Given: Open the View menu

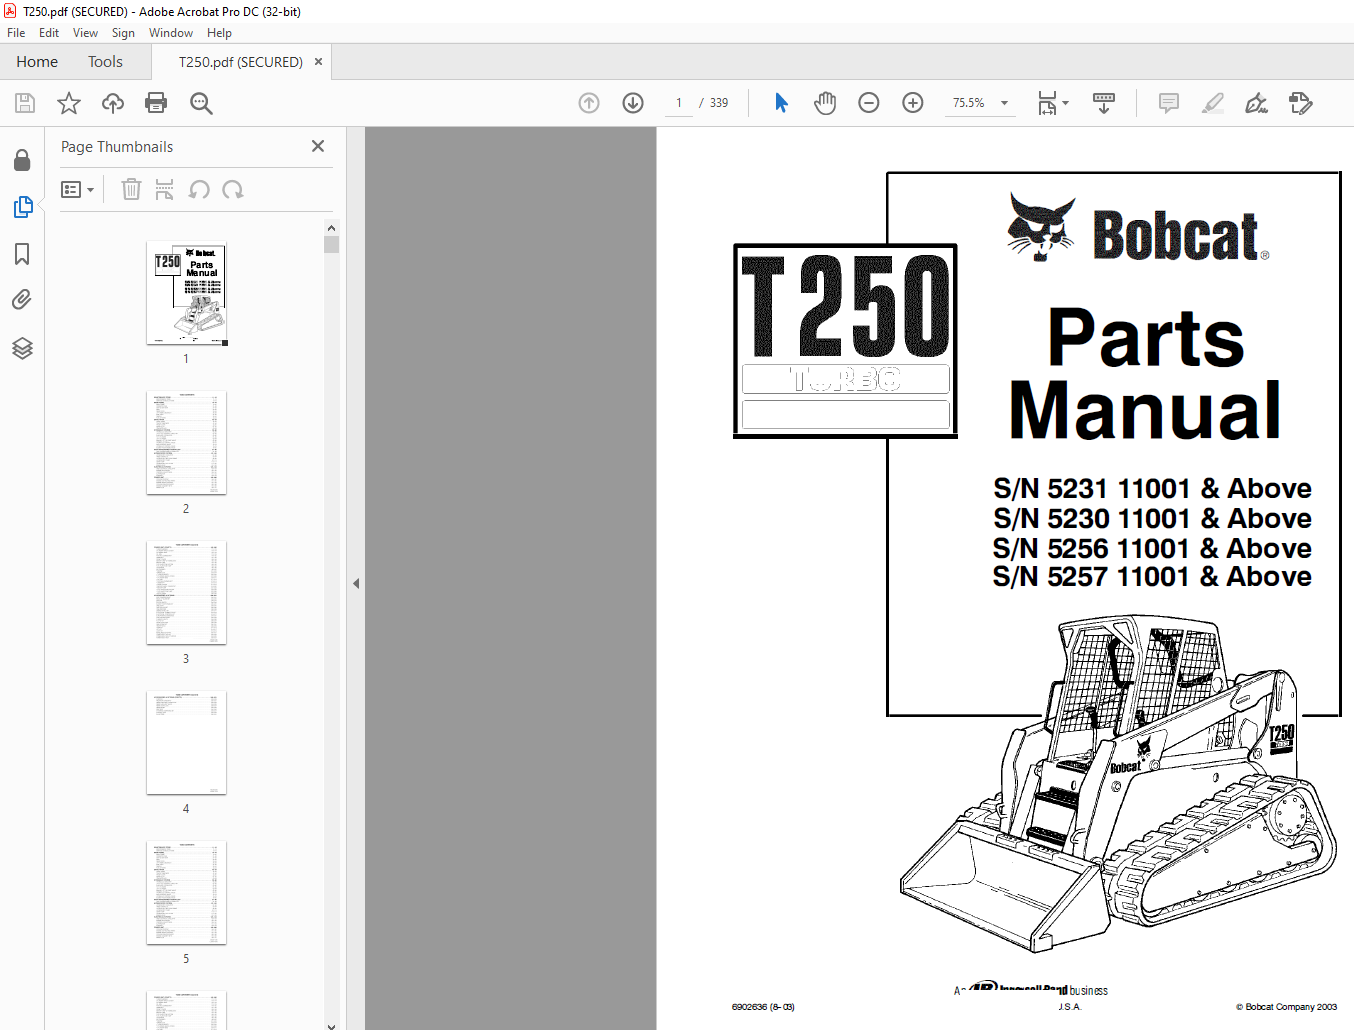Looking at the screenshot, I should click(85, 33).
